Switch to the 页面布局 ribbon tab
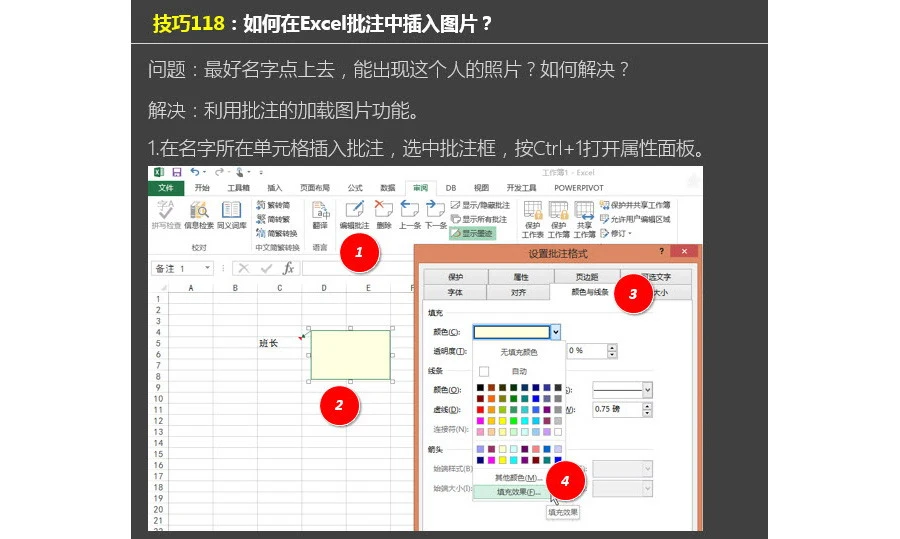Screen dimensions: 900x539 315,188
